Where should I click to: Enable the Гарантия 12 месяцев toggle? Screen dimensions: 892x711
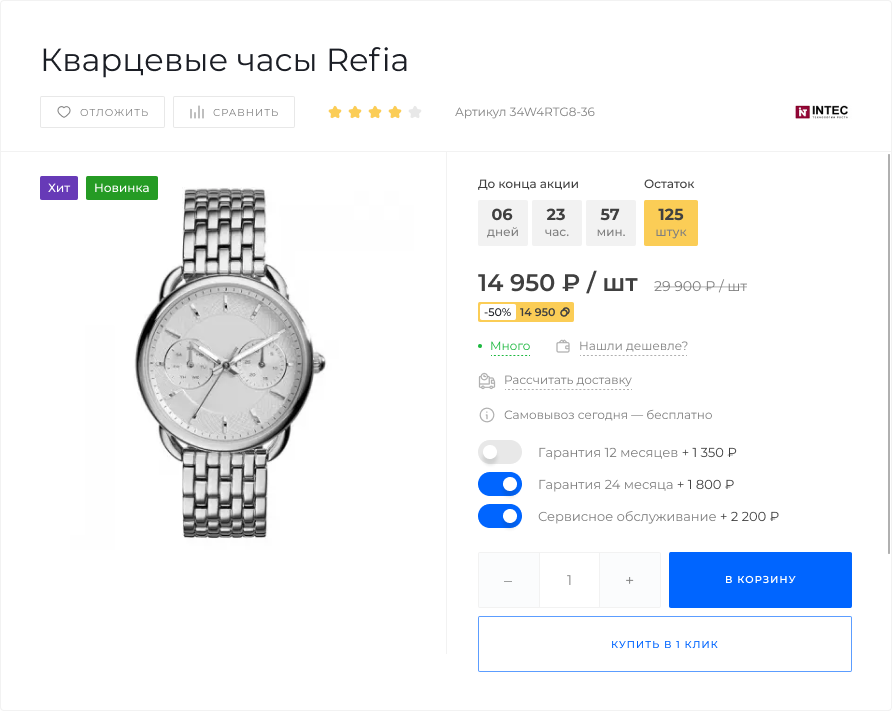(500, 452)
